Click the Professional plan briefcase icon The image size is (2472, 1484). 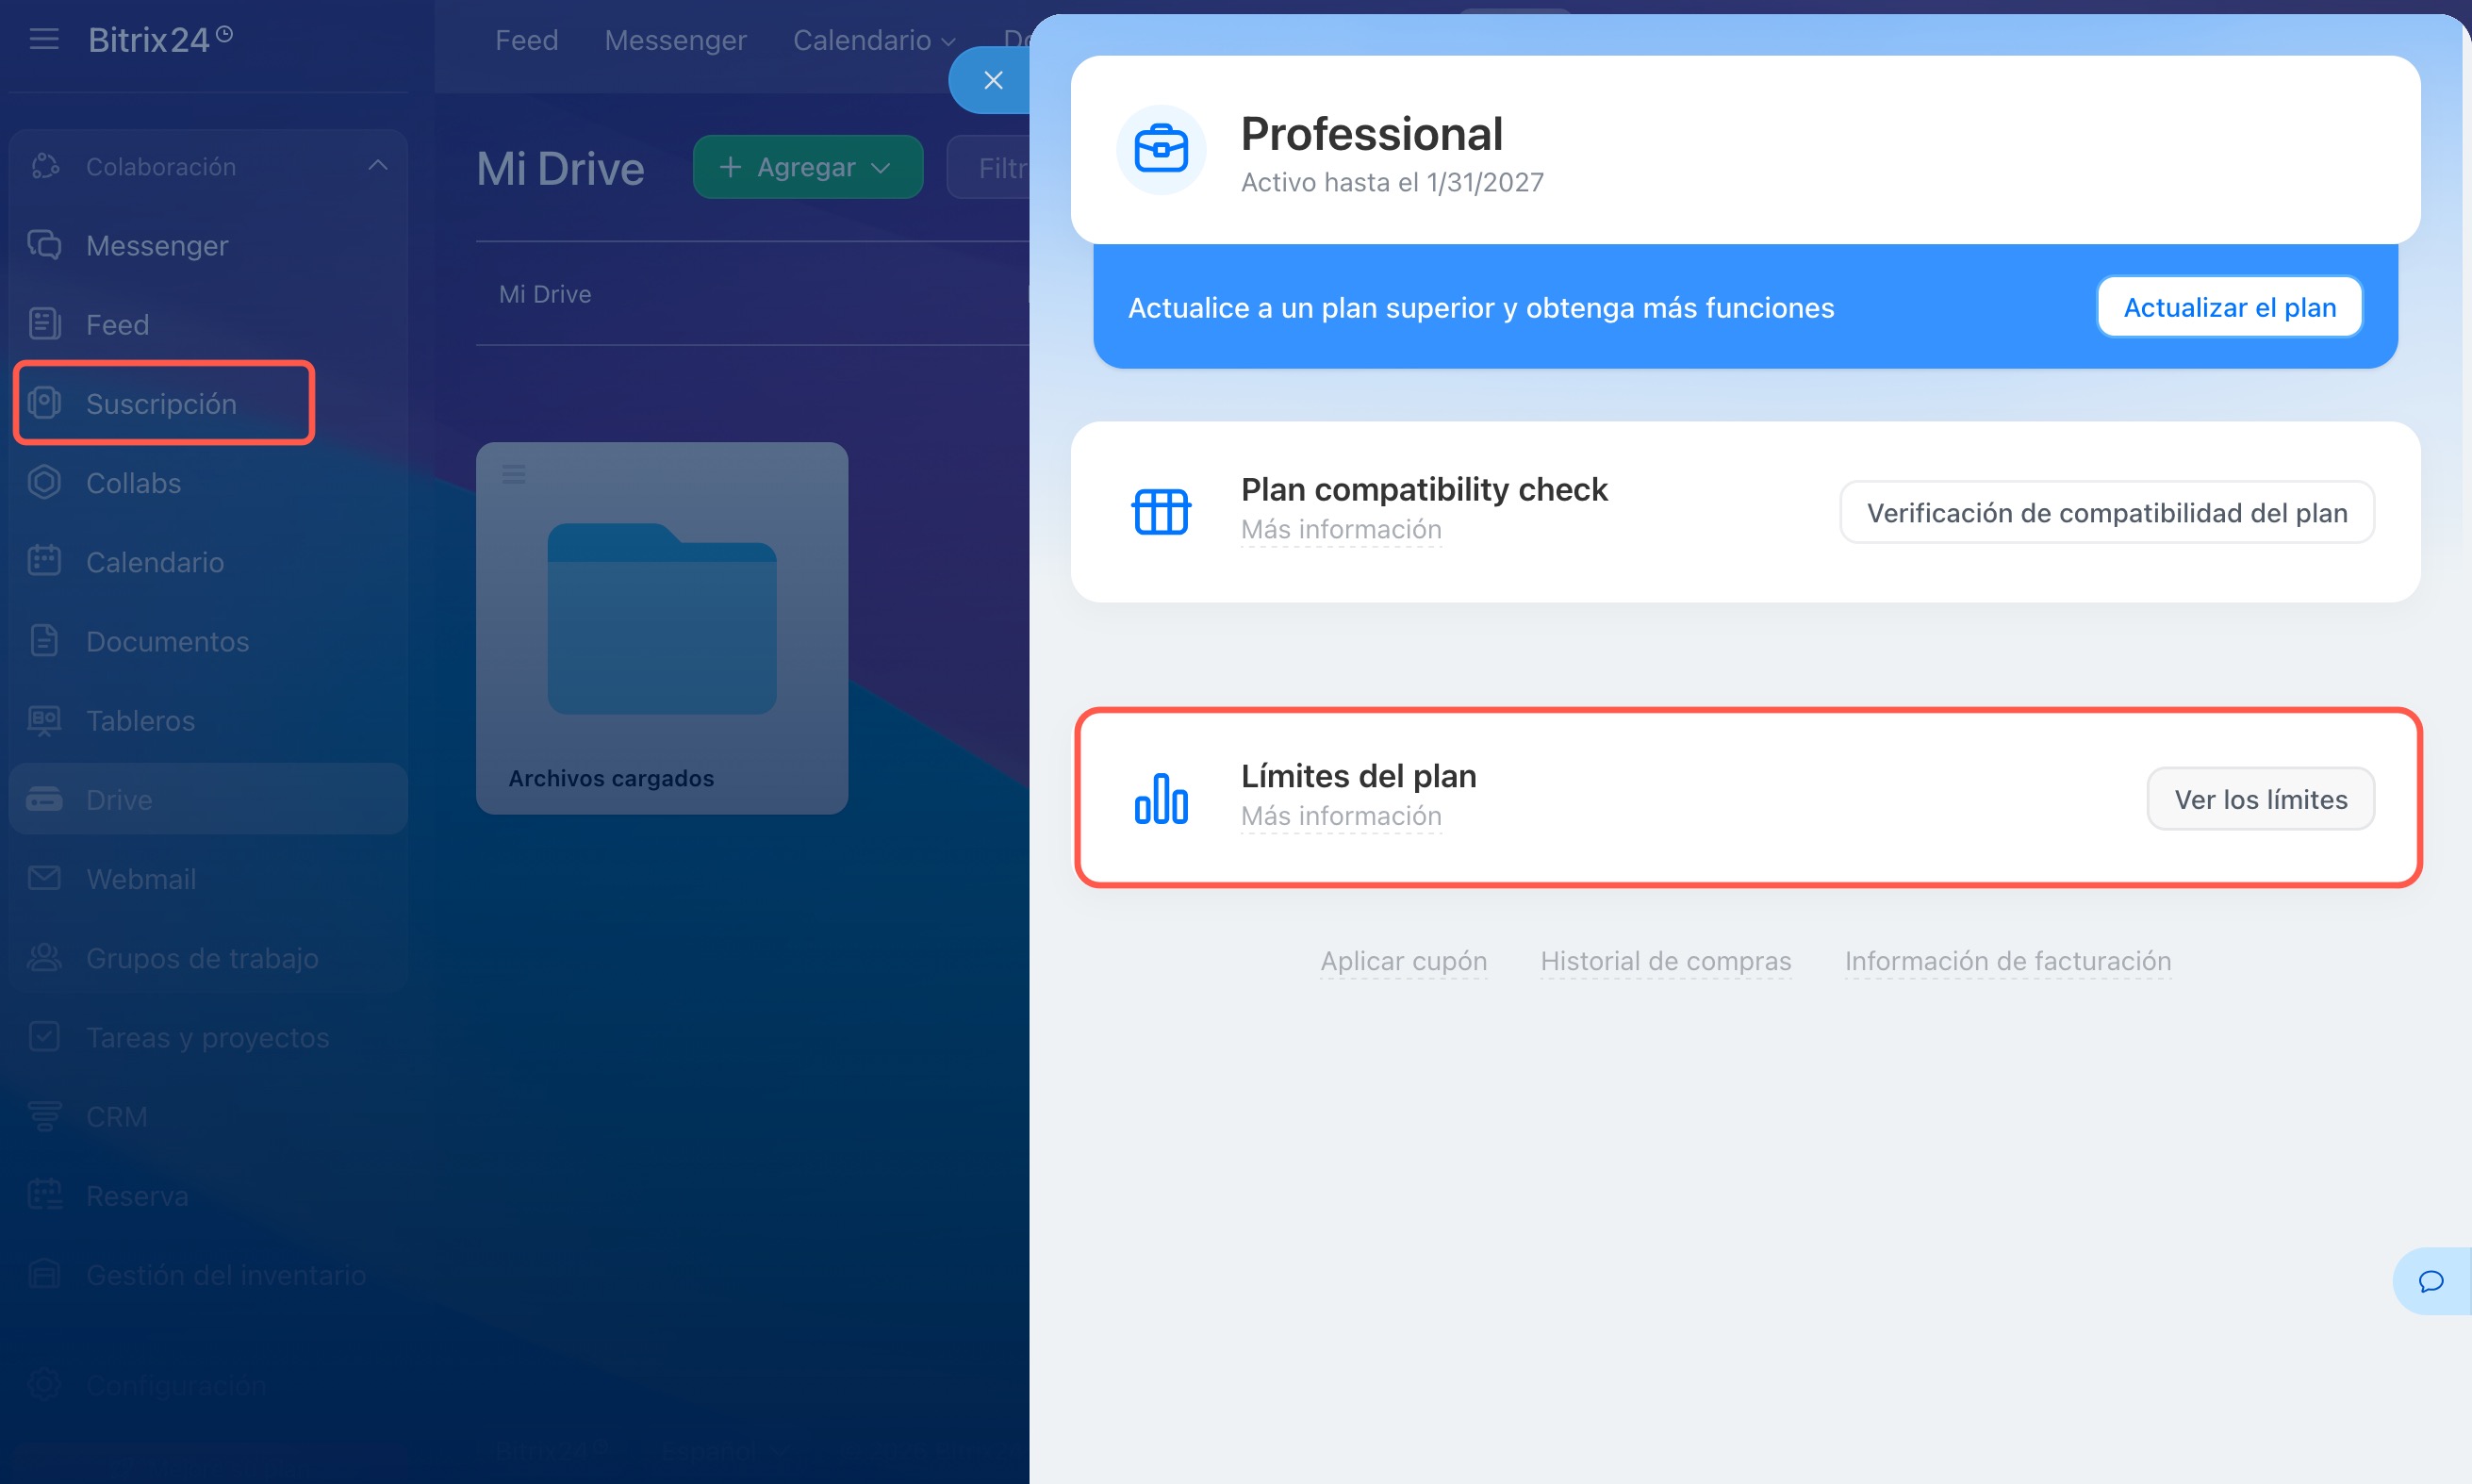coord(1161,150)
